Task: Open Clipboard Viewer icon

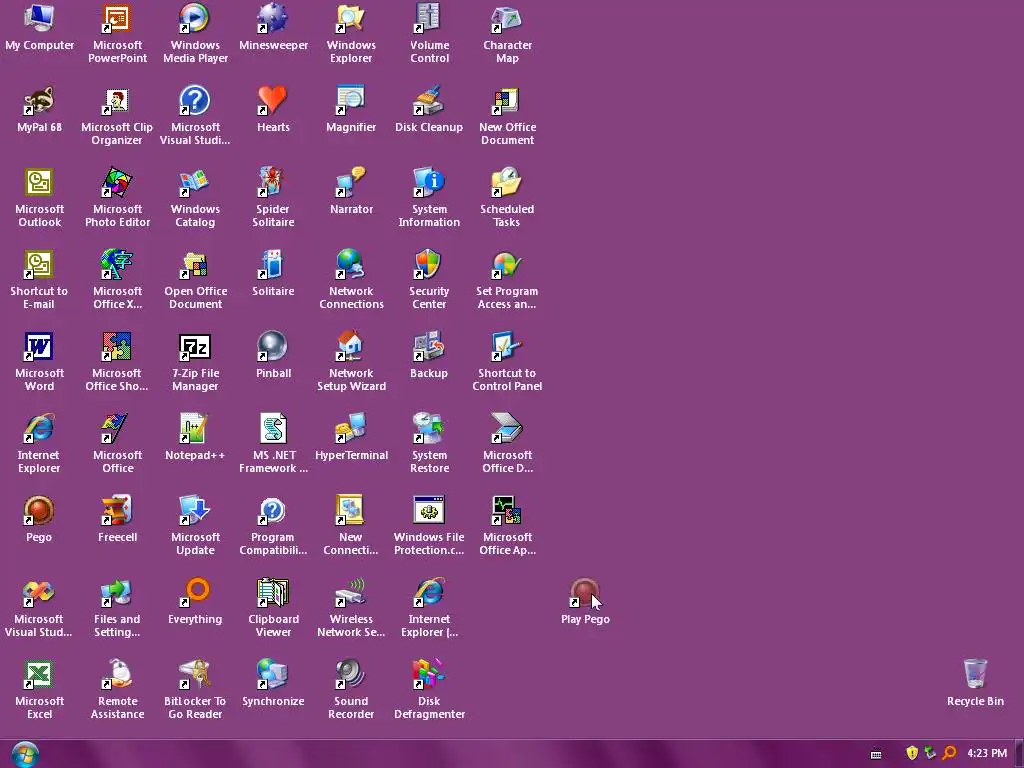Action: (x=273, y=592)
